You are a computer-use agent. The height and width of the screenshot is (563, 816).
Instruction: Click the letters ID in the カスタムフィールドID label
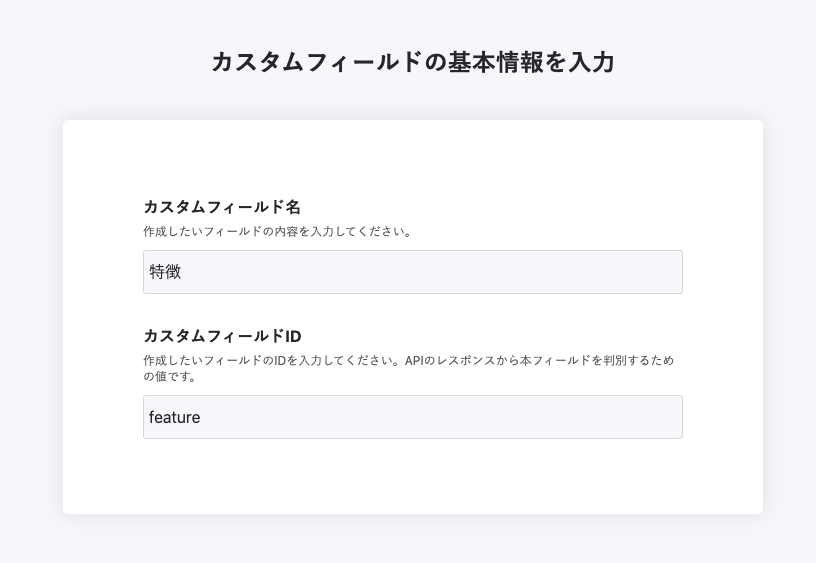pos(293,336)
